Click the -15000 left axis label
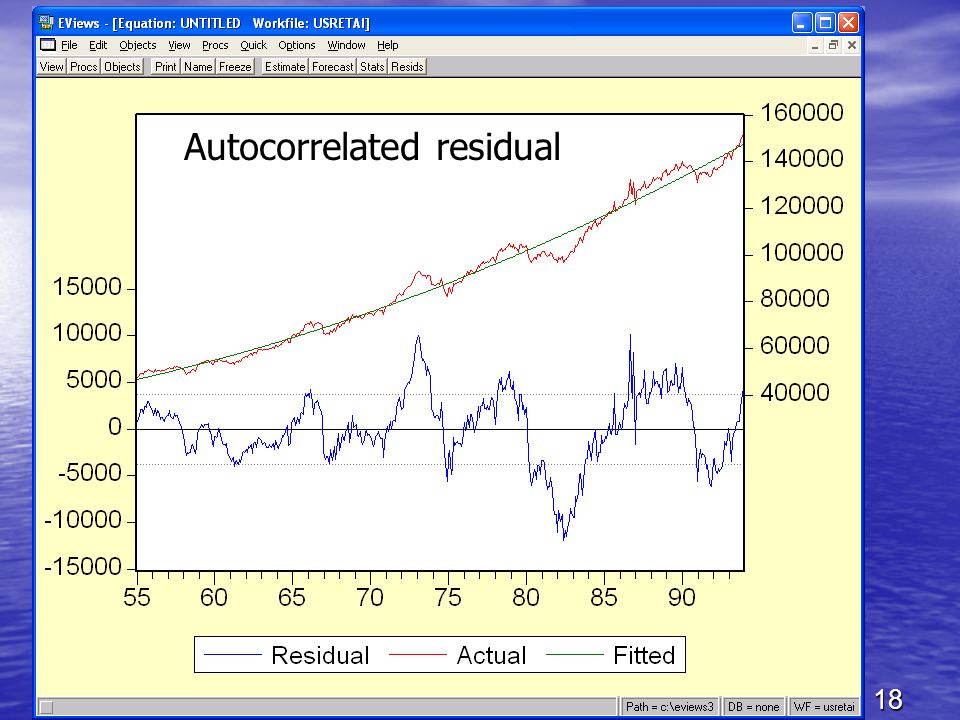Screen dimensions: 960x720 (83, 567)
